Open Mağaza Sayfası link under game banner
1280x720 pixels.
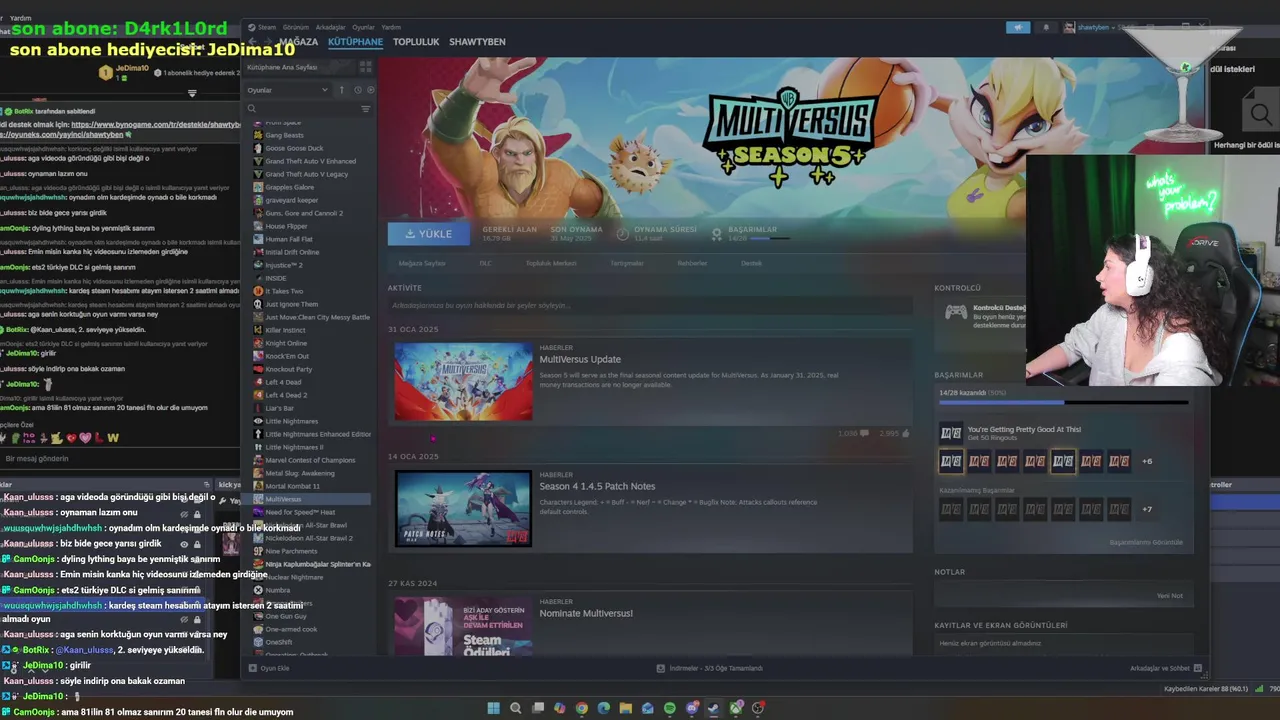click(x=422, y=263)
